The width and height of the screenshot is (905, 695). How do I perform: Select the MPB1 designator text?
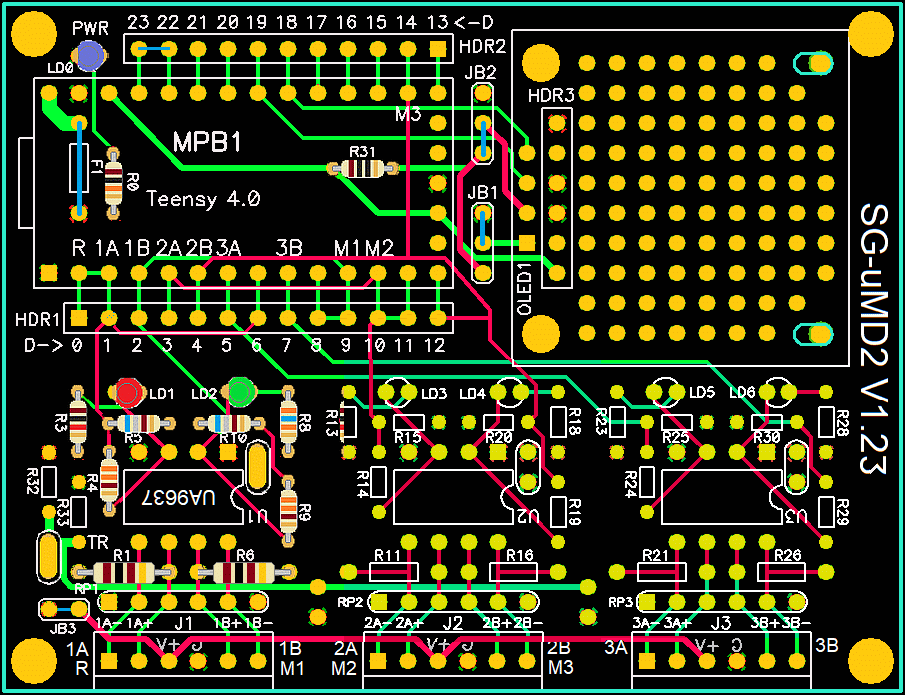point(207,142)
